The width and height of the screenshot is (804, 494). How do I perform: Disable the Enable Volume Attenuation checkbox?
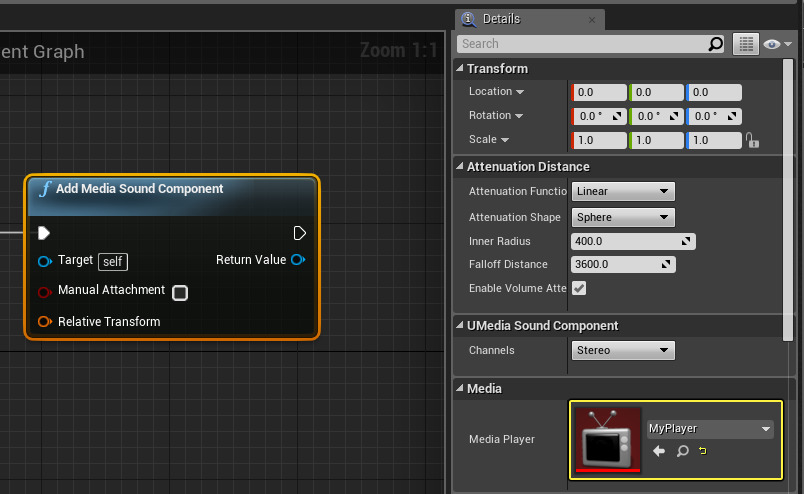coord(579,288)
